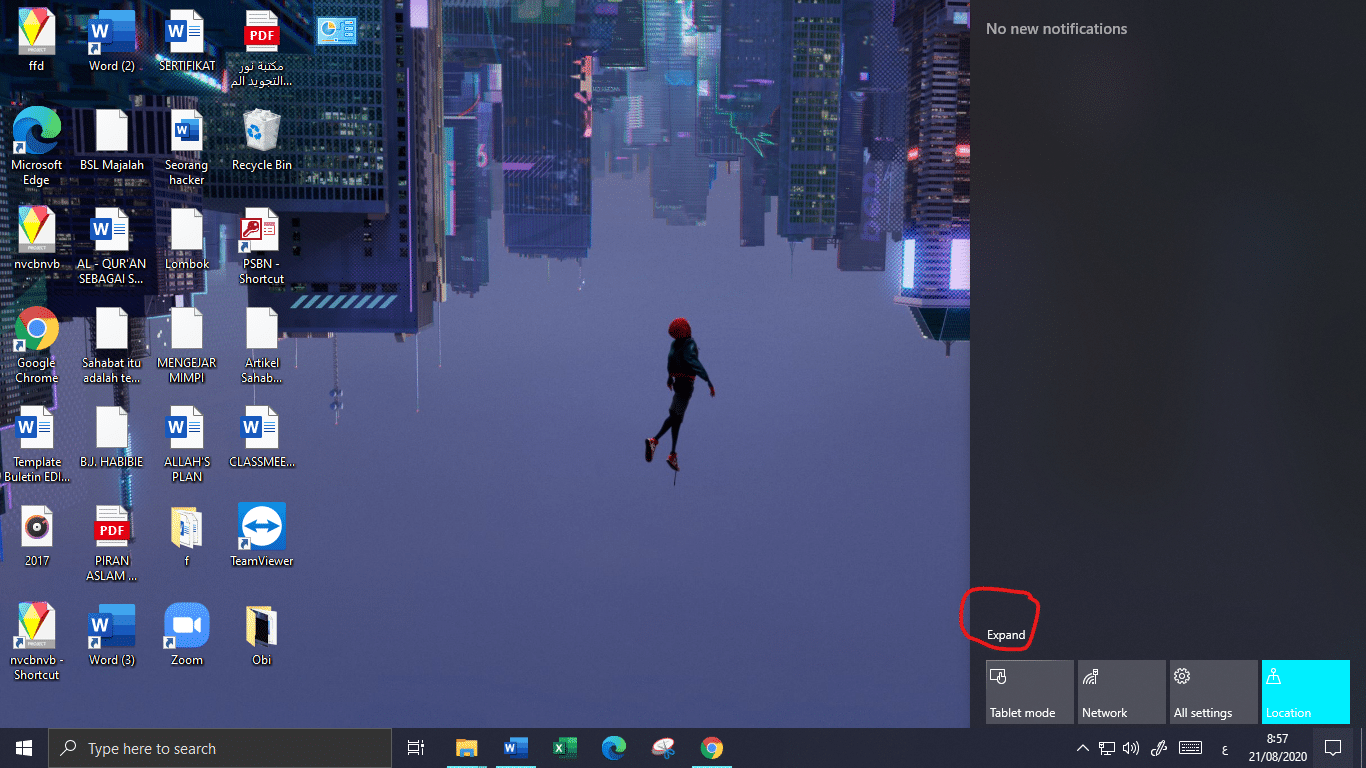Viewport: 1366px width, 768px height.
Task: Close Action Center via notification icon
Action: 1332,748
